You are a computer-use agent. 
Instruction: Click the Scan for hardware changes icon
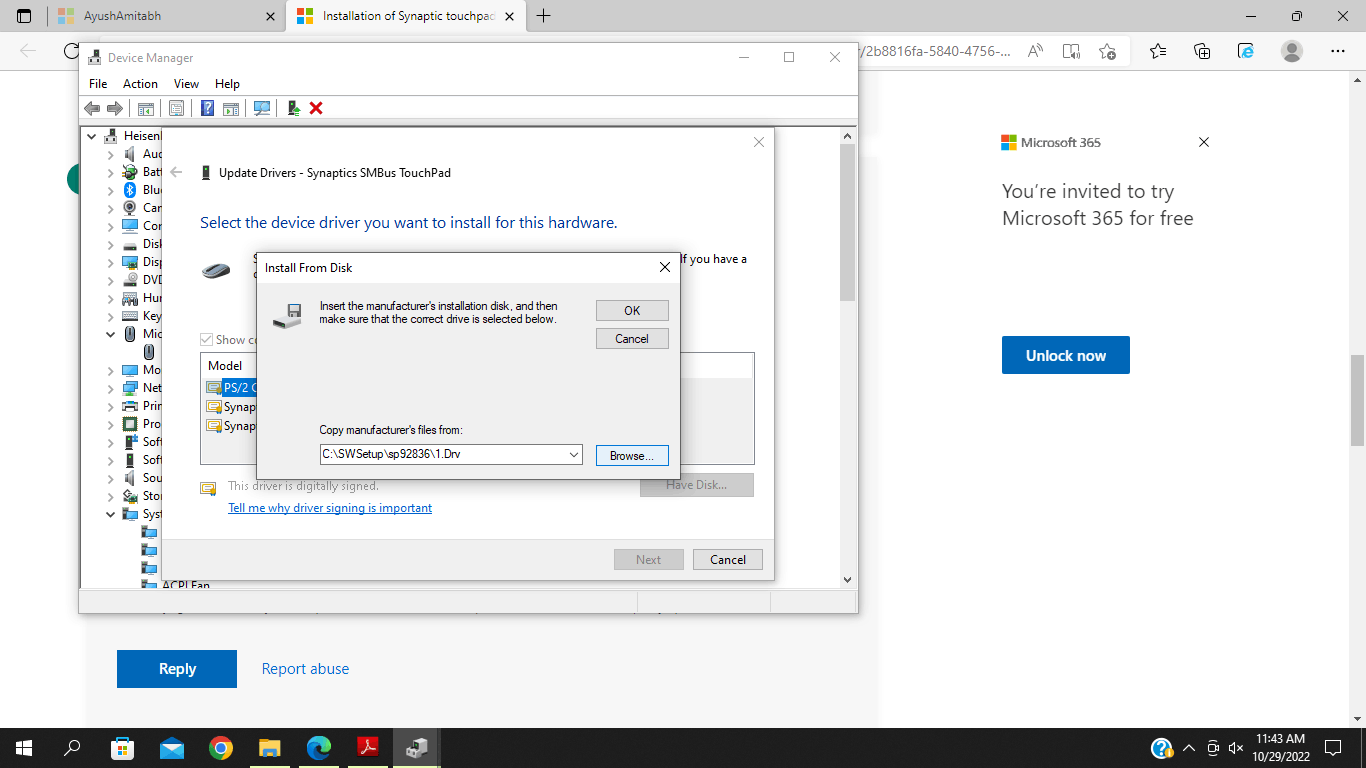262,108
